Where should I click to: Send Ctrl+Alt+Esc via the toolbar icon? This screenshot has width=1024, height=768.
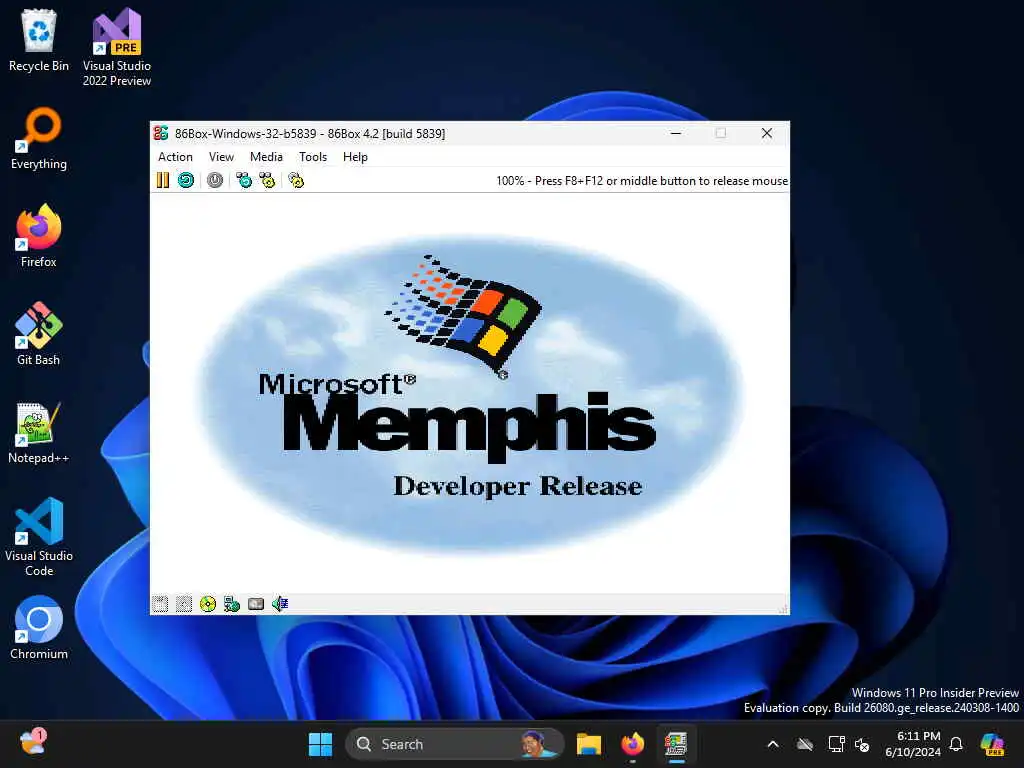[x=268, y=180]
